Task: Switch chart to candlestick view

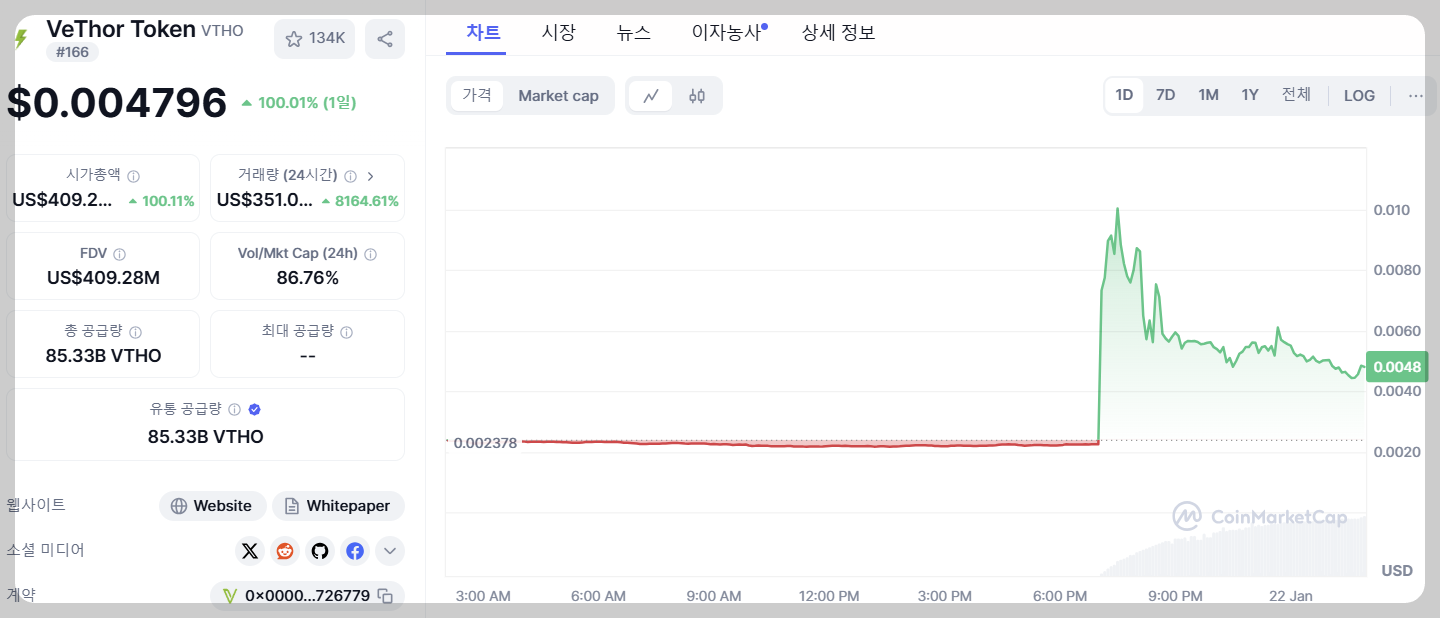Action: tap(697, 95)
